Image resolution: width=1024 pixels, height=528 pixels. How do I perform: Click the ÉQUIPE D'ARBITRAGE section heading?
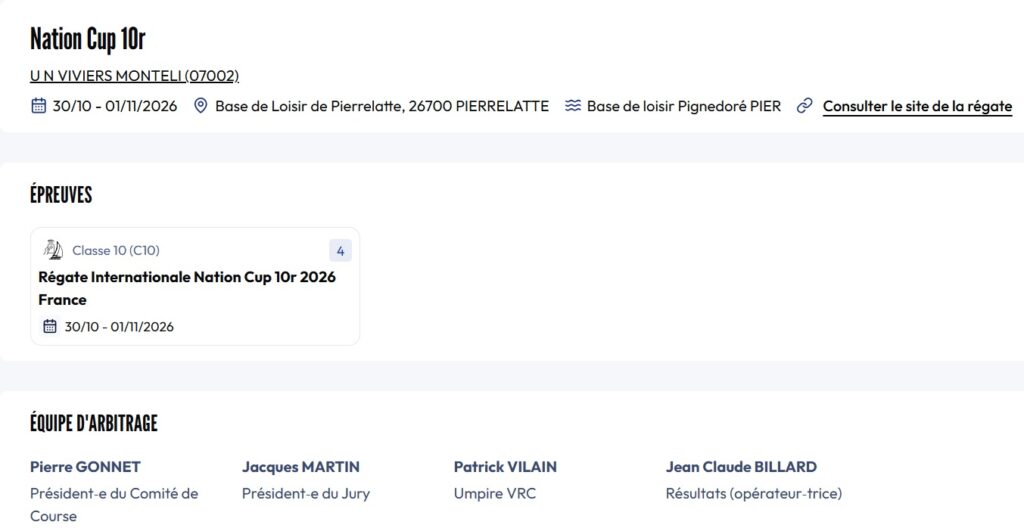[94, 423]
